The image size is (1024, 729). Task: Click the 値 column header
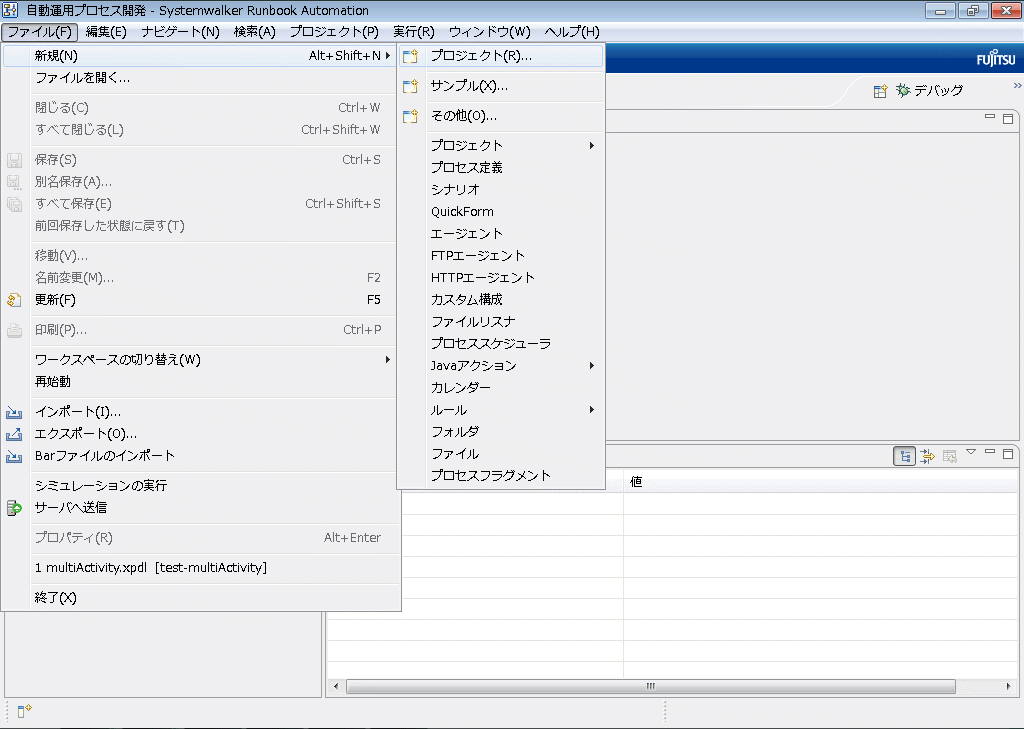[x=820, y=482]
